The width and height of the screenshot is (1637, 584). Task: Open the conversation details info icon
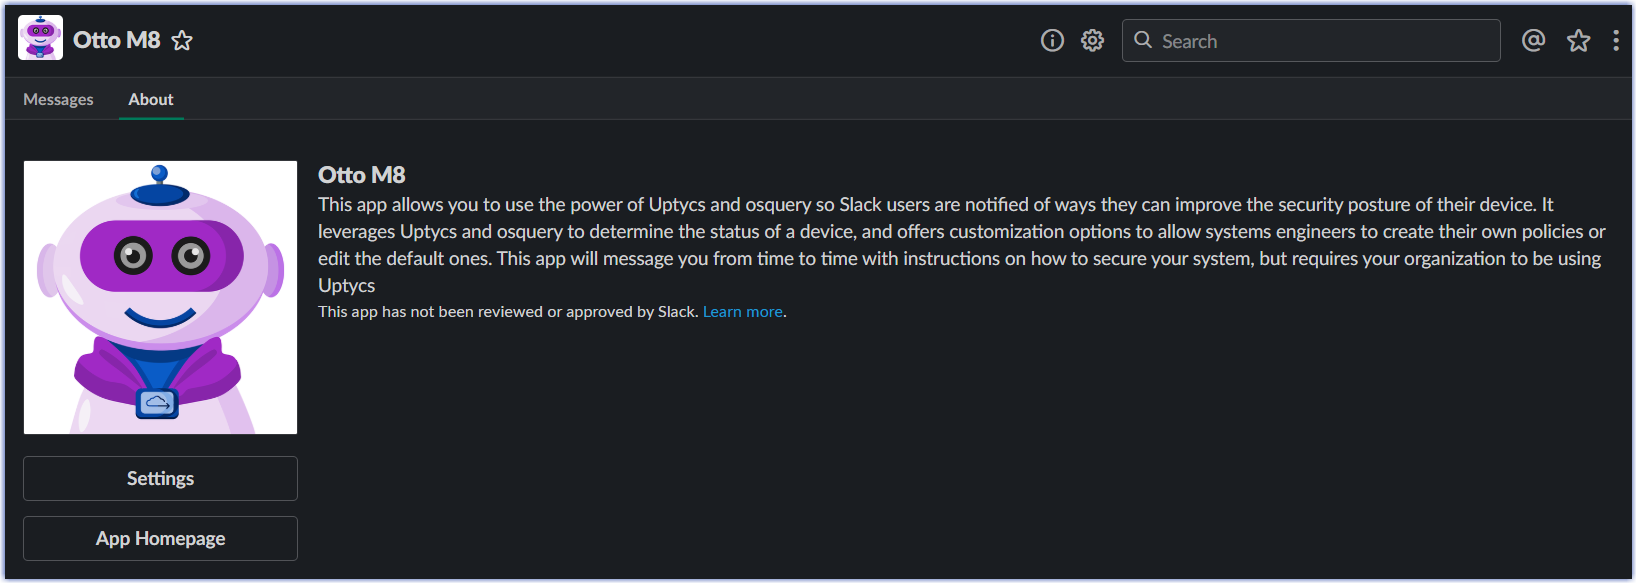(x=1052, y=41)
